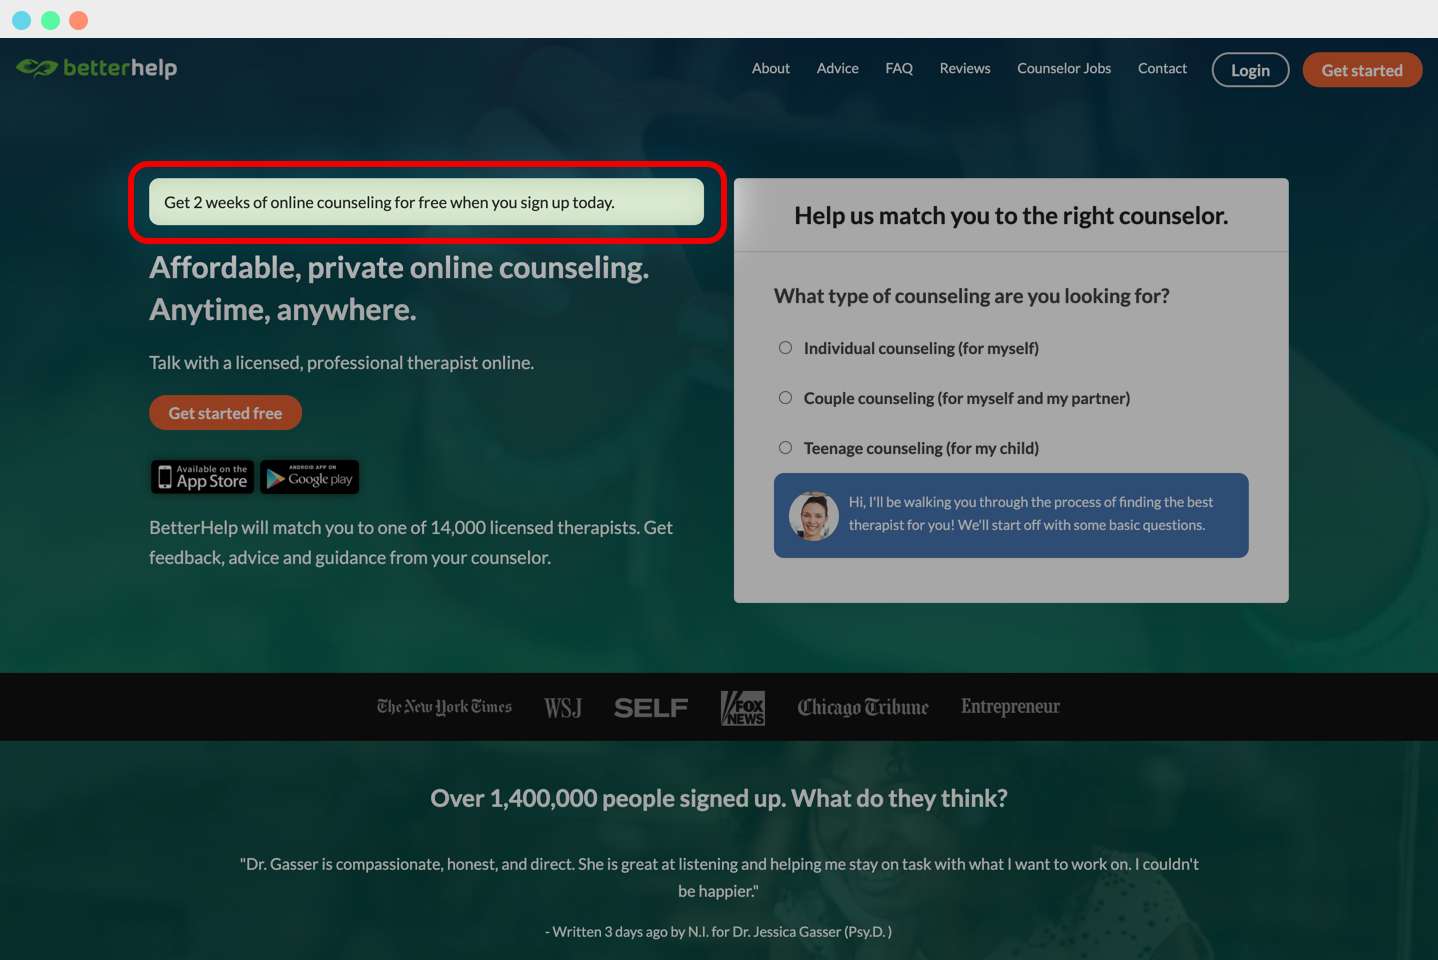This screenshot has width=1438, height=960.
Task: Click 'BetterHelp will match you' paragraph
Action: pos(411,543)
